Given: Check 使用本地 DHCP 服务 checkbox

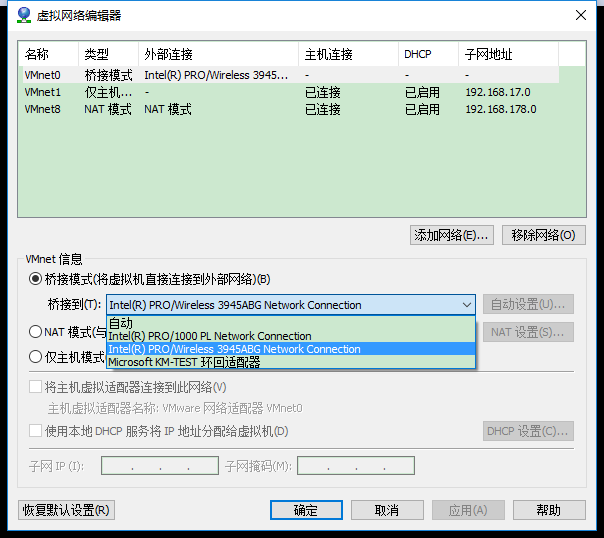Looking at the screenshot, I should (x=35, y=431).
